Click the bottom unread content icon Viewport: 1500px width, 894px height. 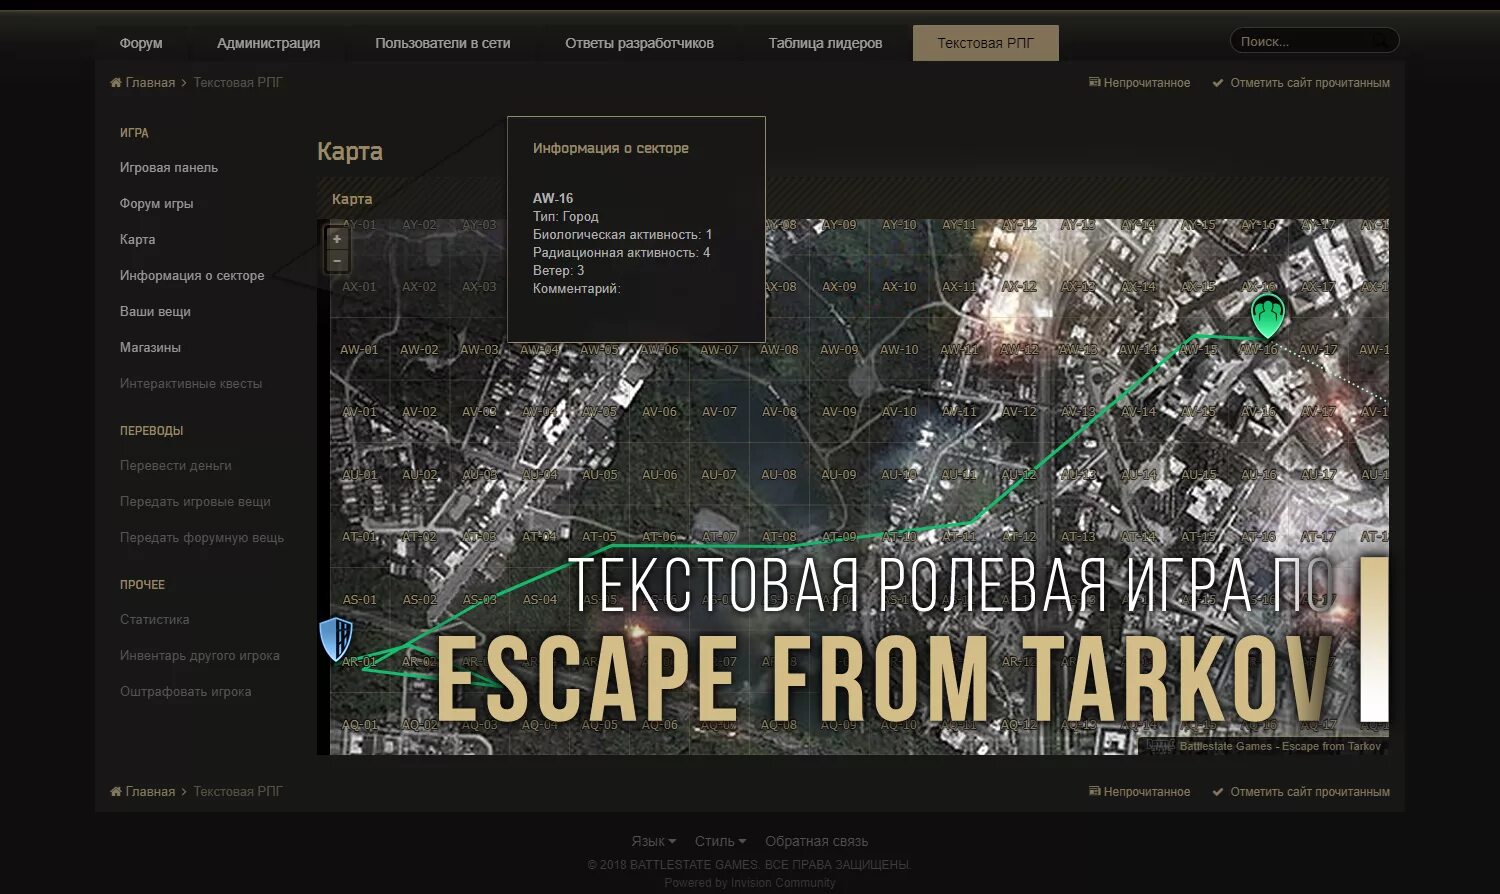(x=1094, y=792)
